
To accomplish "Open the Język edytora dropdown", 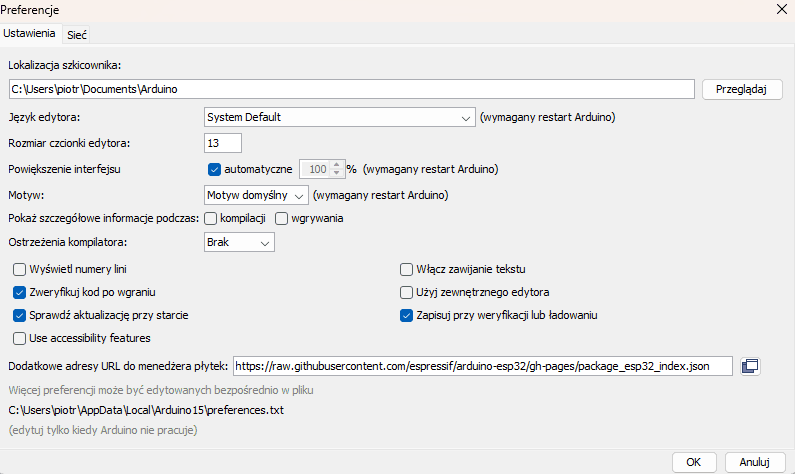I will pyautogui.click(x=339, y=117).
